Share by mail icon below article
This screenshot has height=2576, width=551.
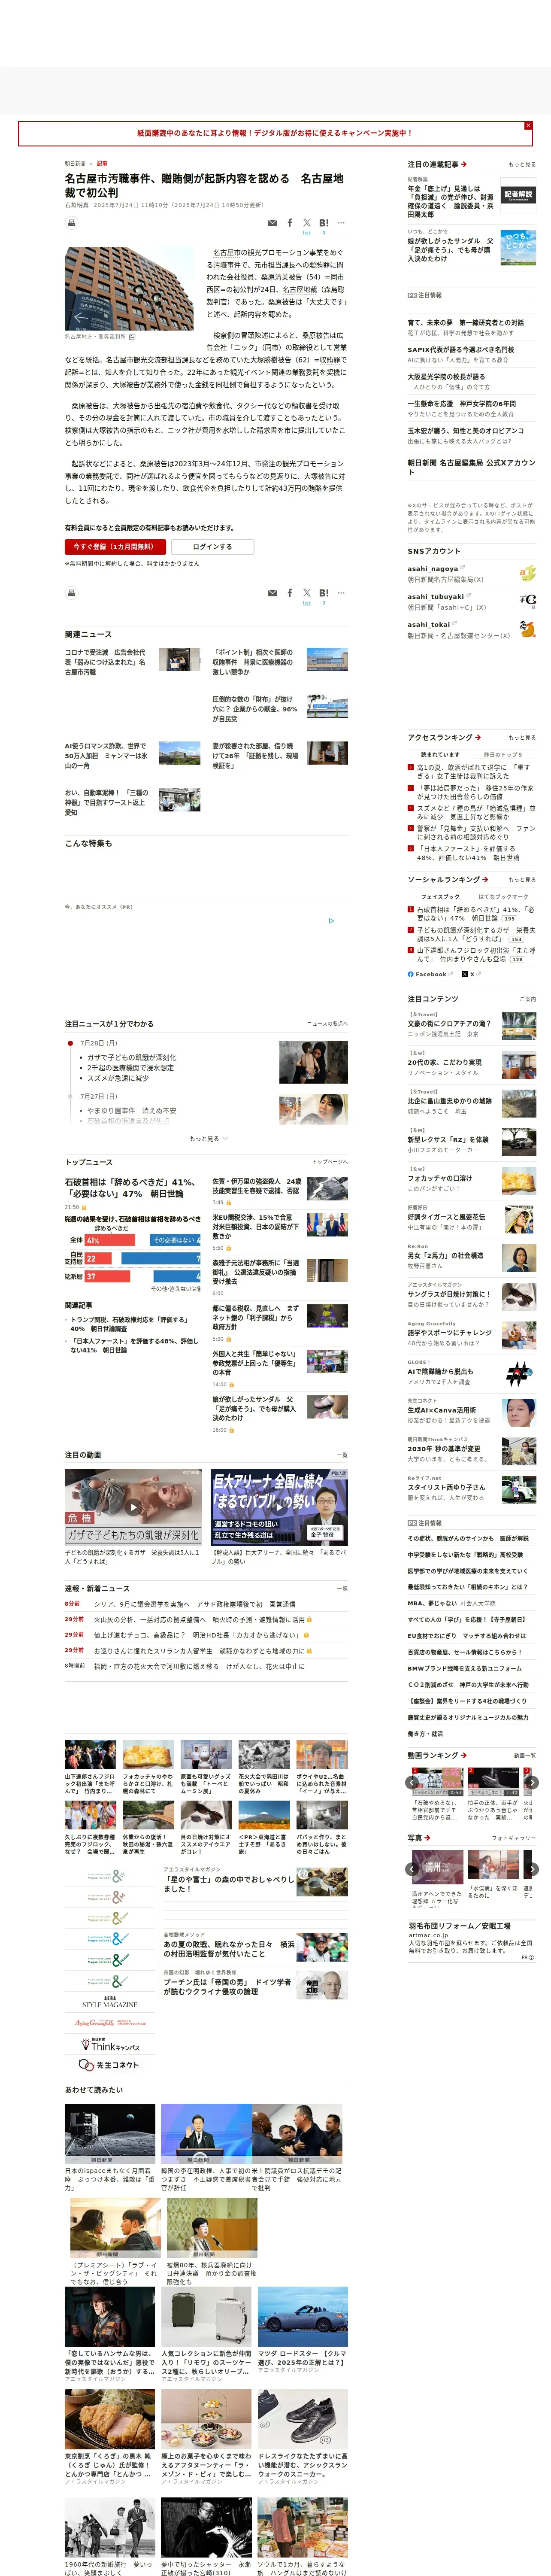point(272,593)
